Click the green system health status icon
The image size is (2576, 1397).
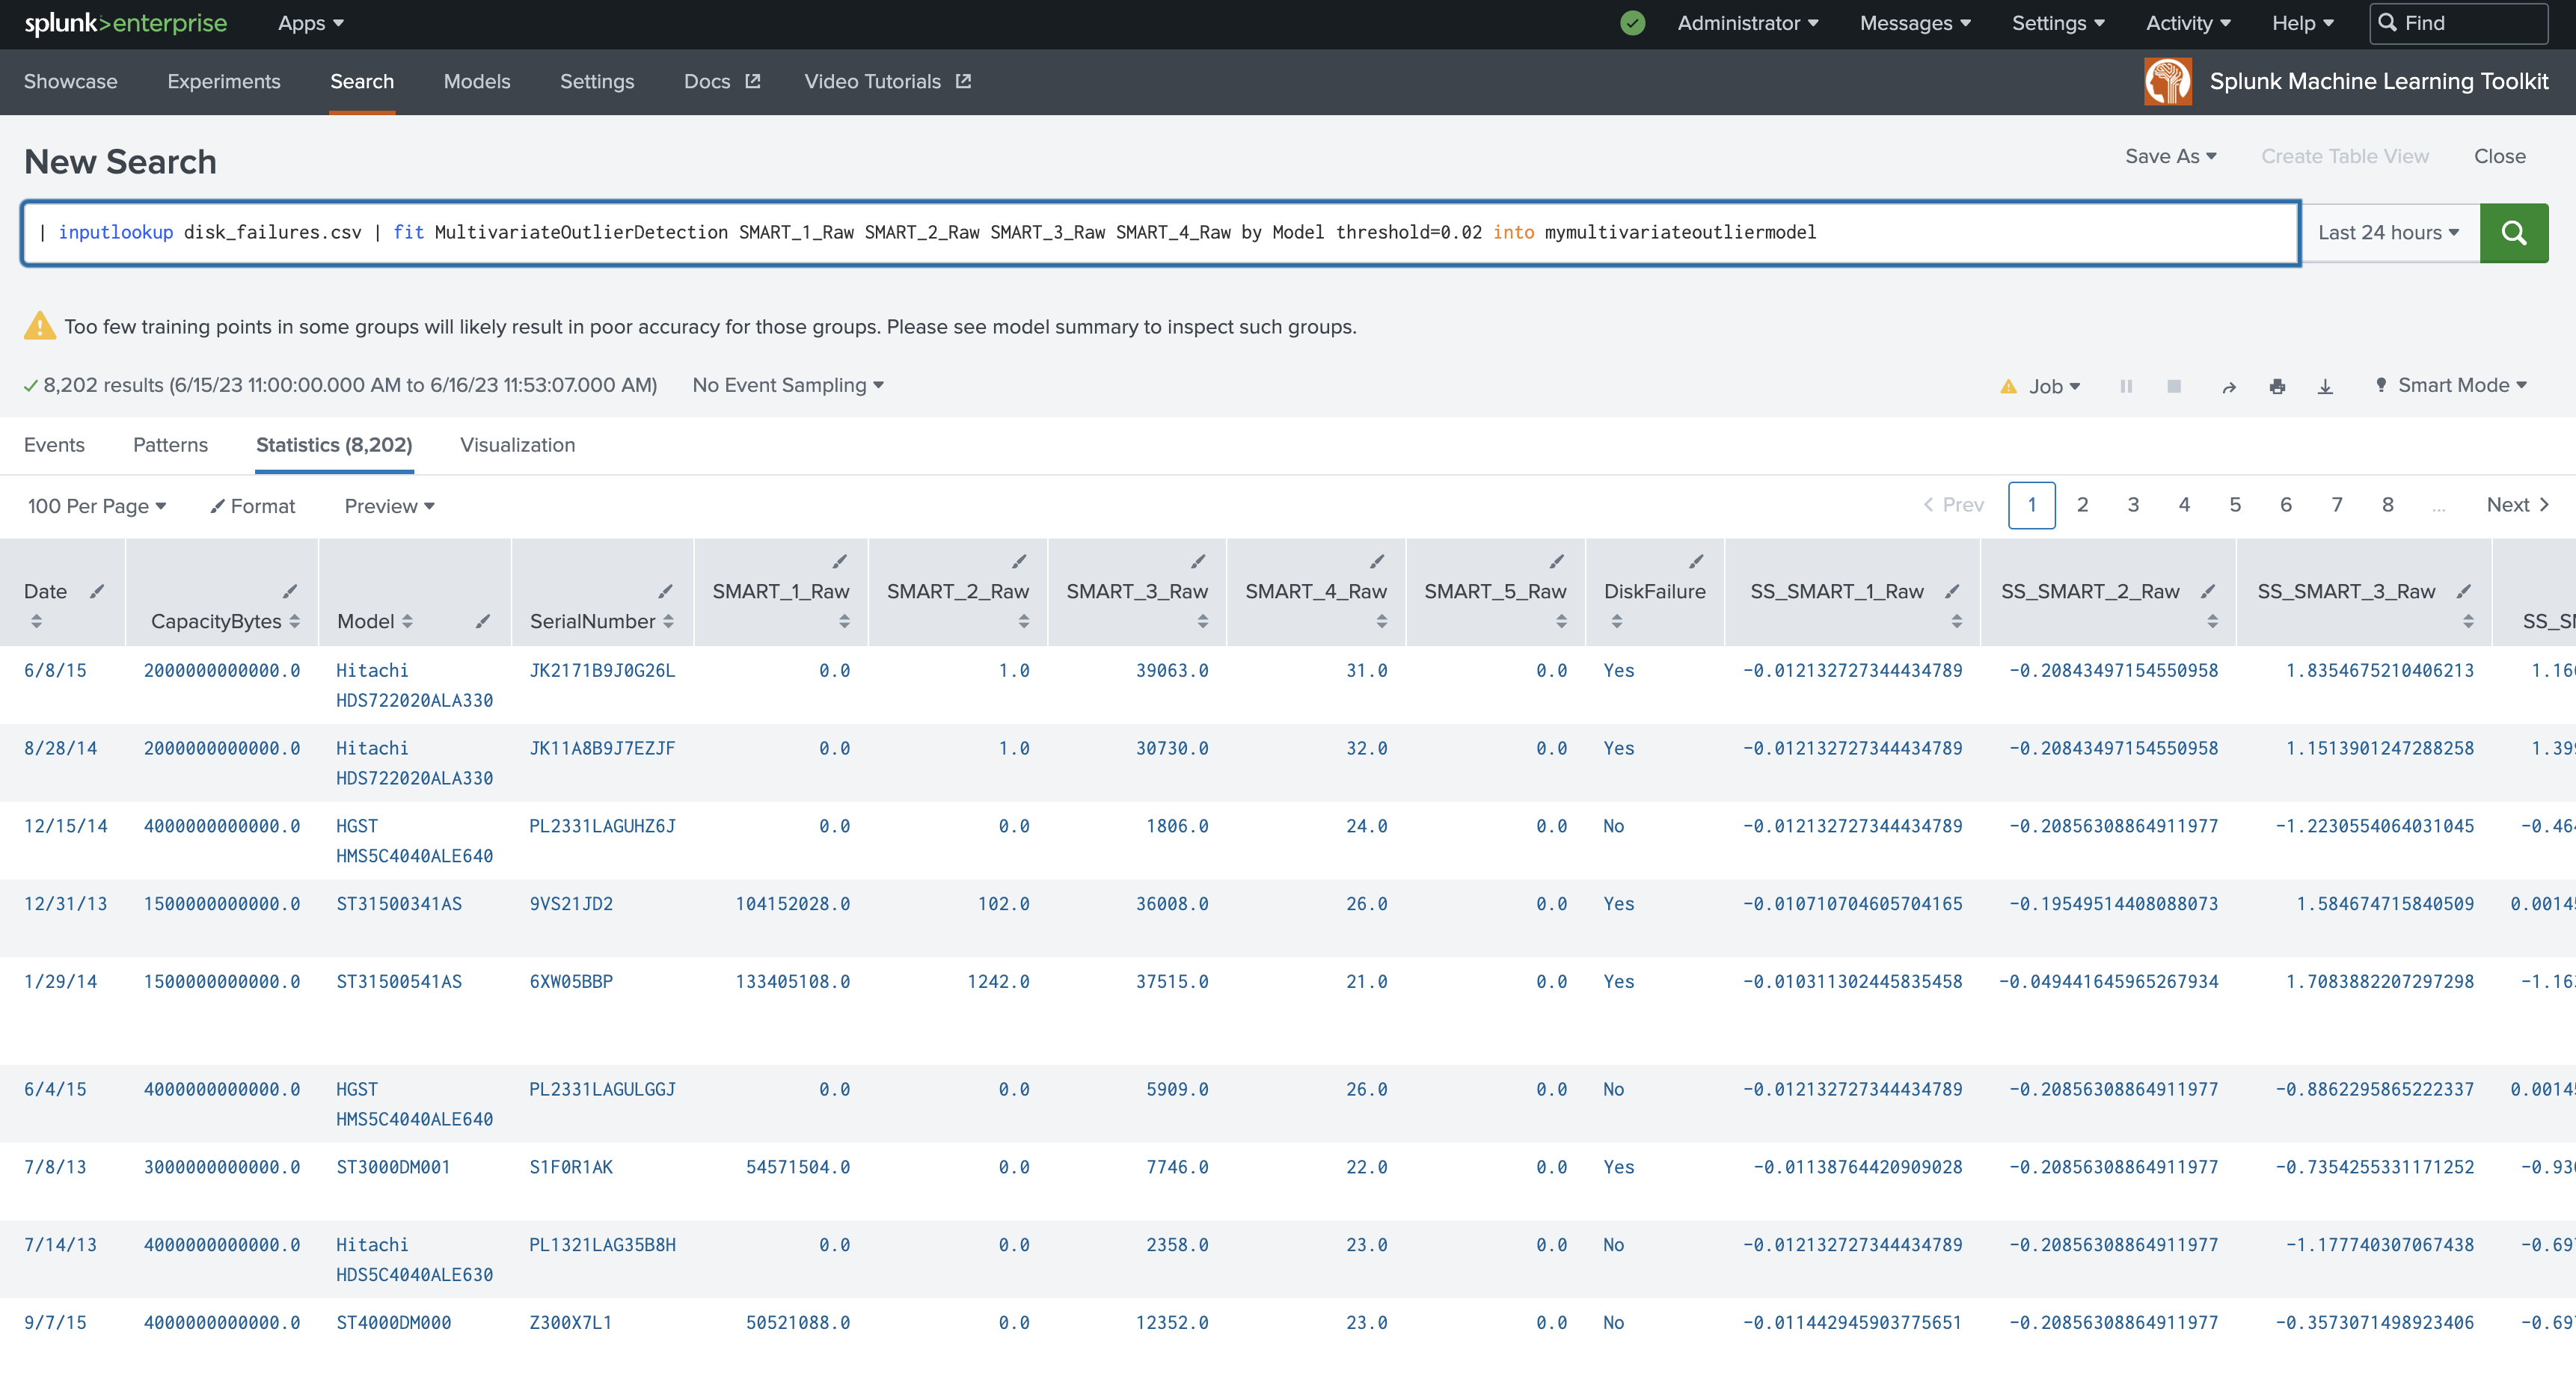pos(1632,23)
